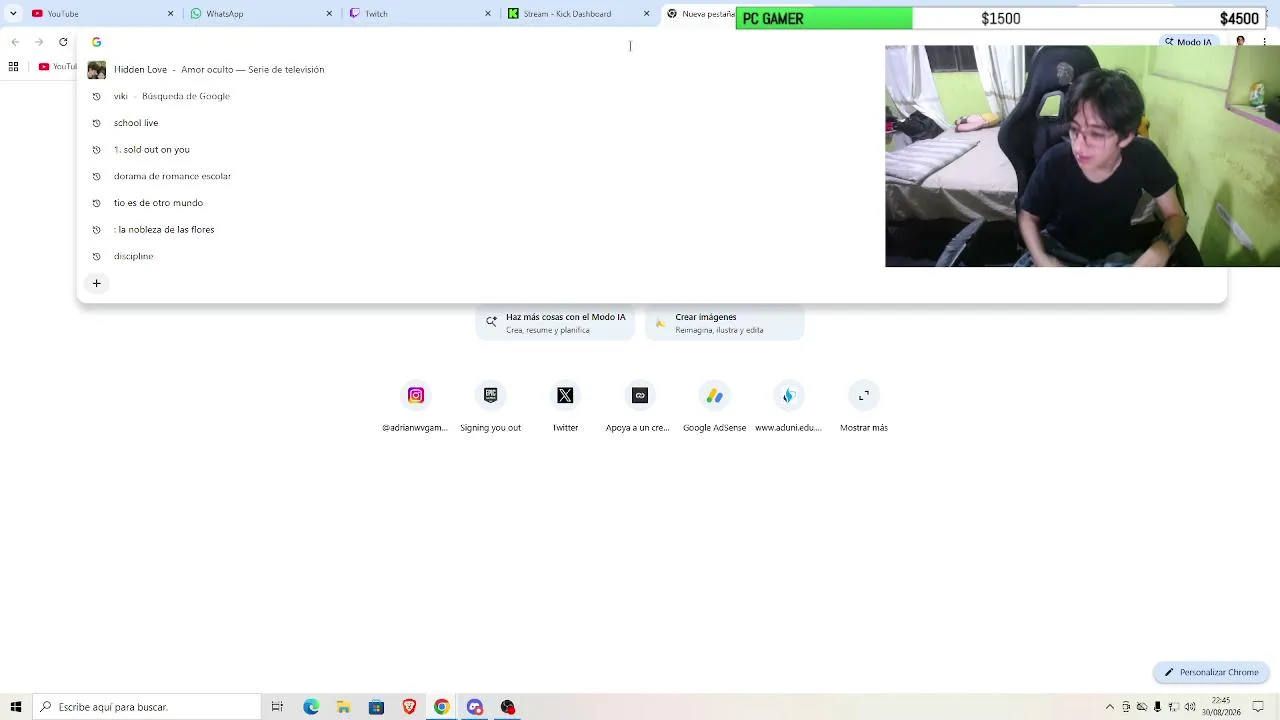Image resolution: width=1280 pixels, height=720 pixels.
Task: Pick the 'tio es de otro mundo' suggestion
Action: (480, 203)
